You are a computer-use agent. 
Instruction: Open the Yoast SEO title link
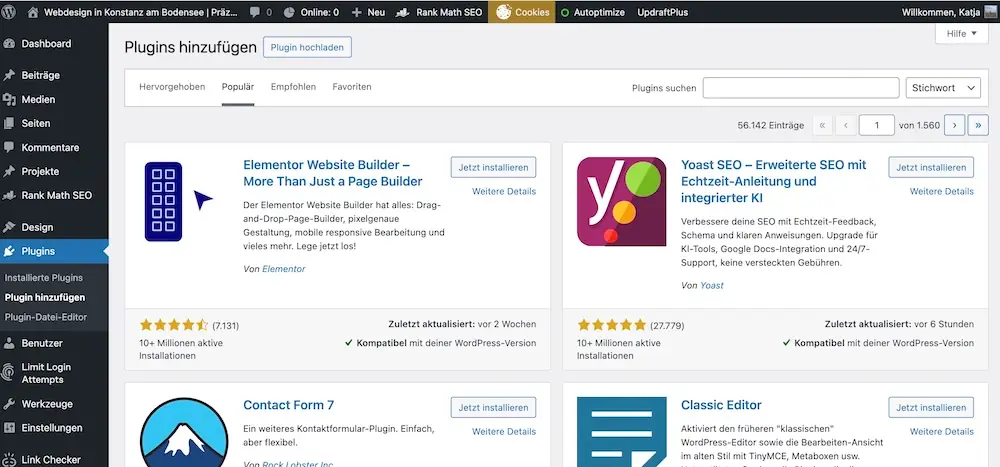774,181
